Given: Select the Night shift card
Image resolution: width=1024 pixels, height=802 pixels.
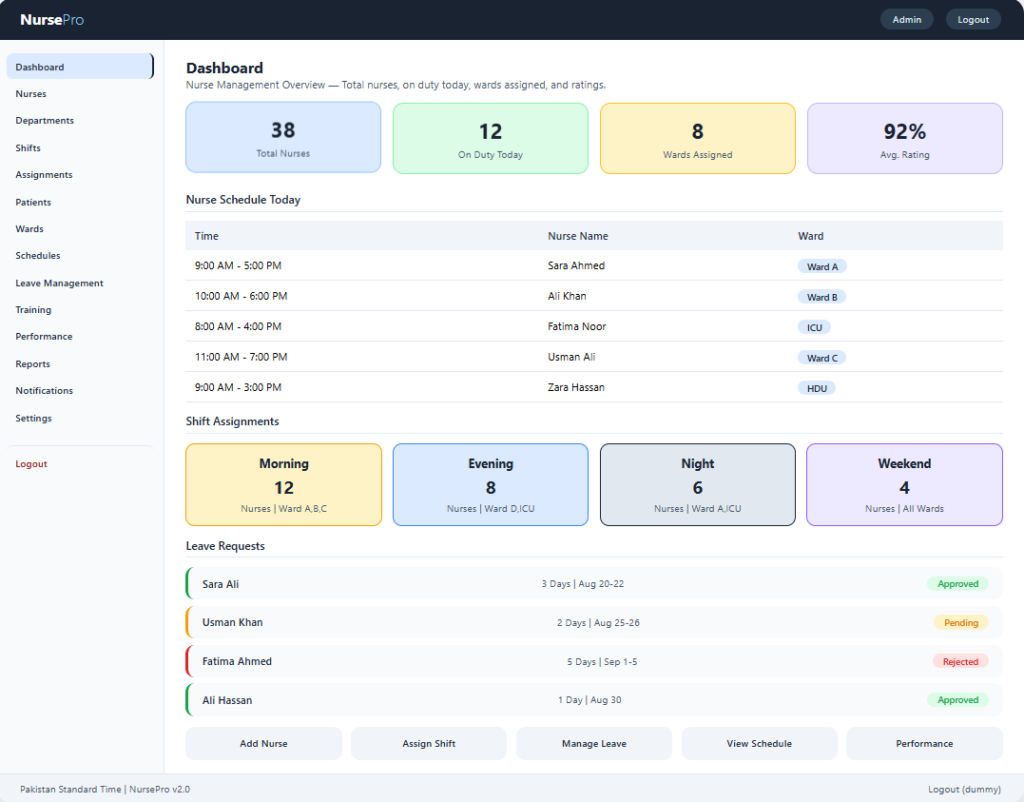Looking at the screenshot, I should point(697,485).
